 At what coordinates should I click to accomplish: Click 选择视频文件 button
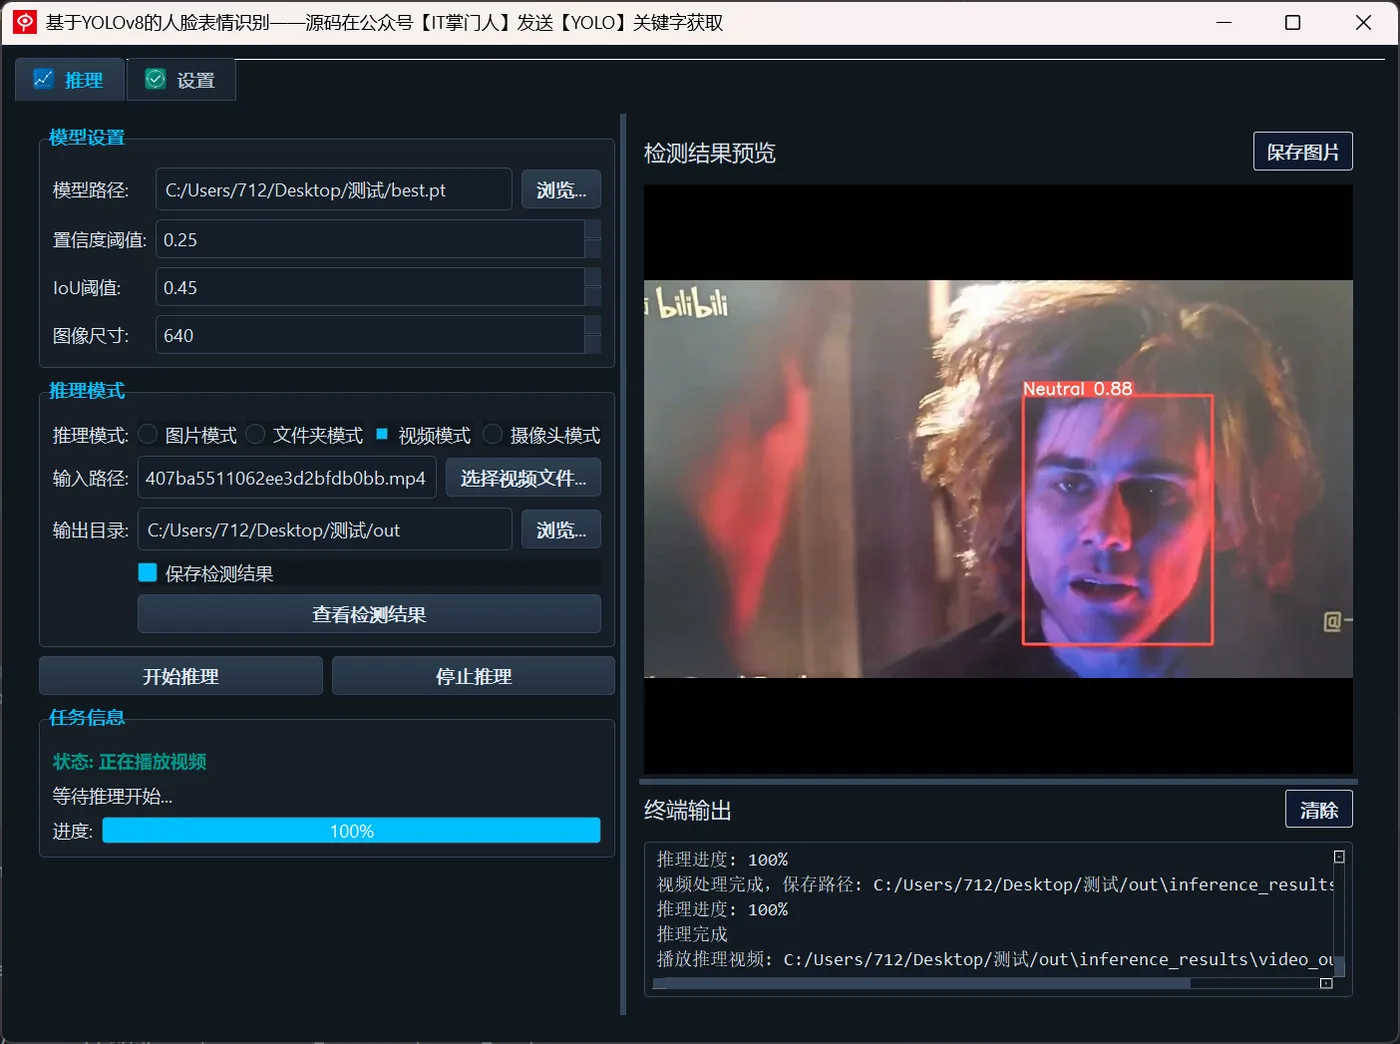(x=523, y=478)
